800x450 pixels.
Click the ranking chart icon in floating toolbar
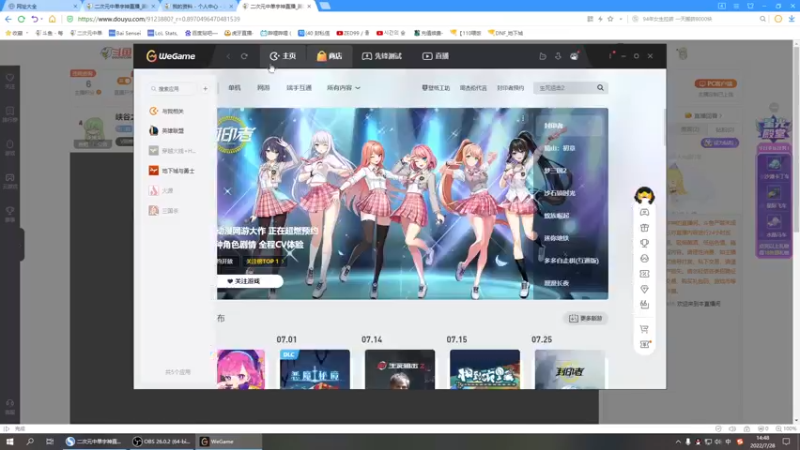644,305
